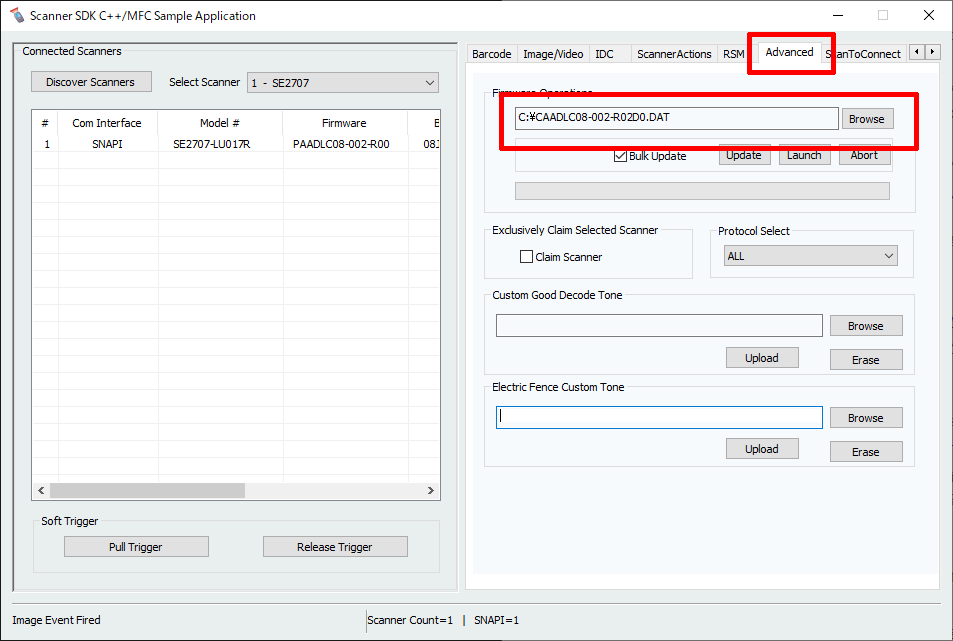
Task: Click the Scanner SDK app icon in title bar
Action: (17, 15)
